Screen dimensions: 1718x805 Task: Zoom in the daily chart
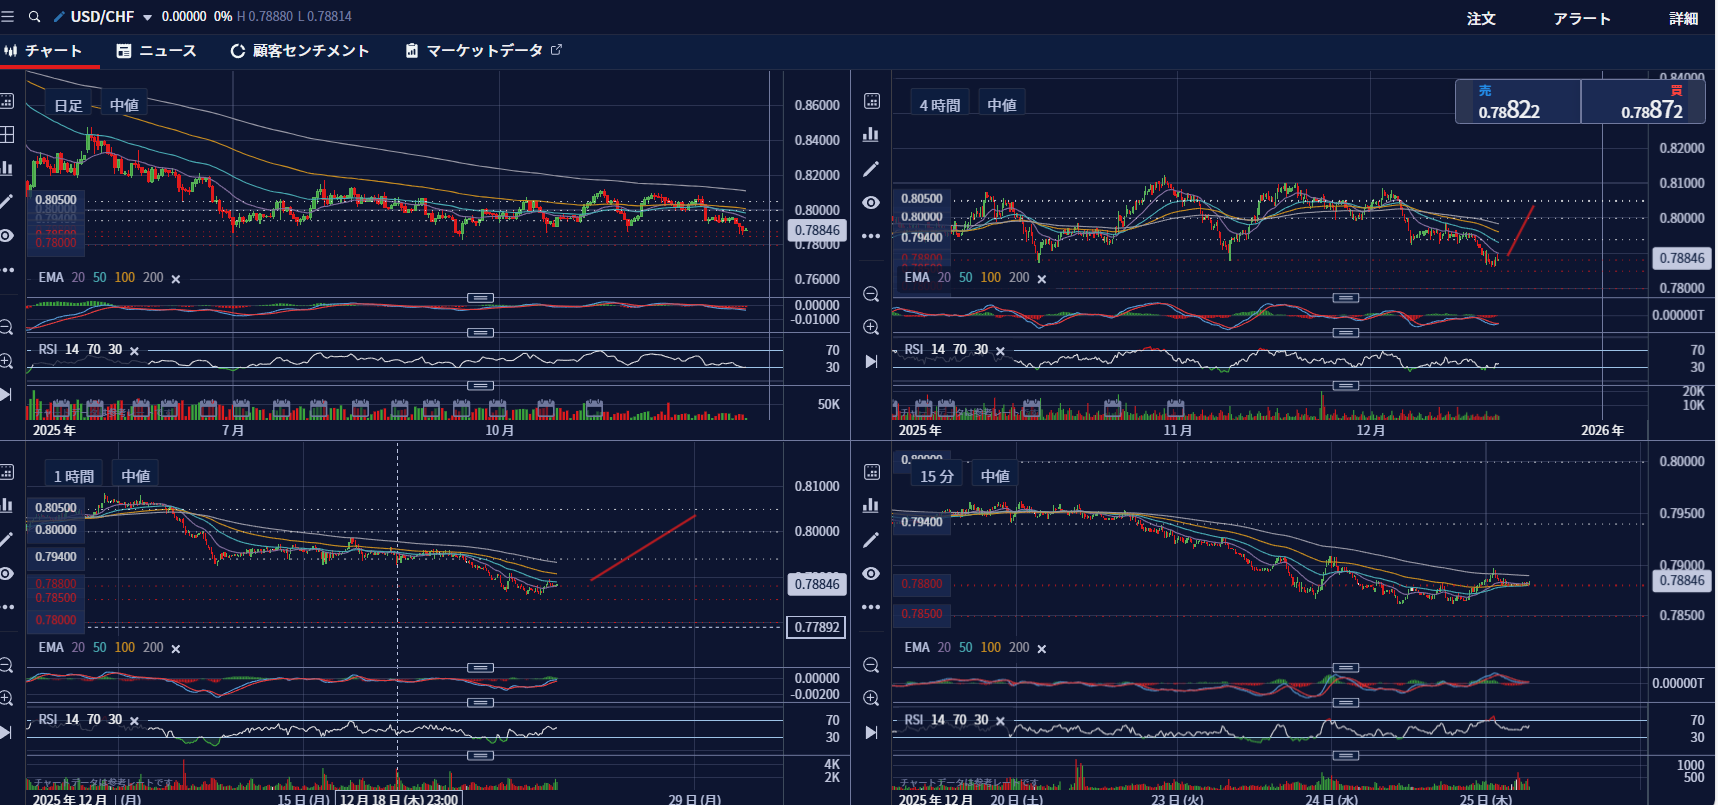[x=6, y=361]
